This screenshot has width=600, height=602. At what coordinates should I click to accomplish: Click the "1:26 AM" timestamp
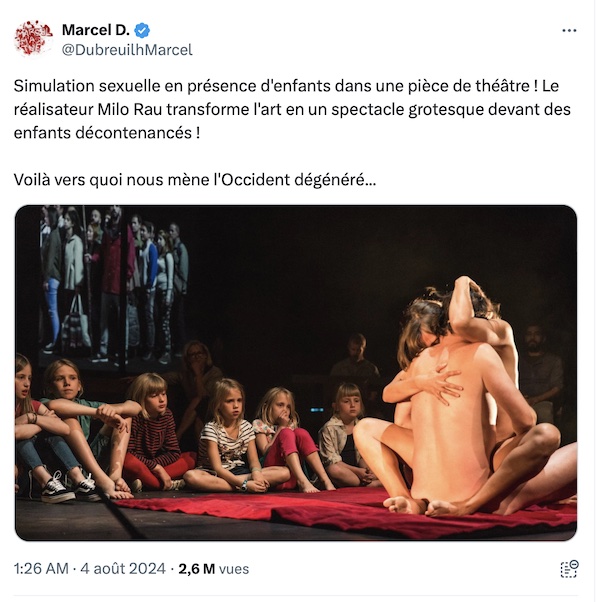point(41,569)
